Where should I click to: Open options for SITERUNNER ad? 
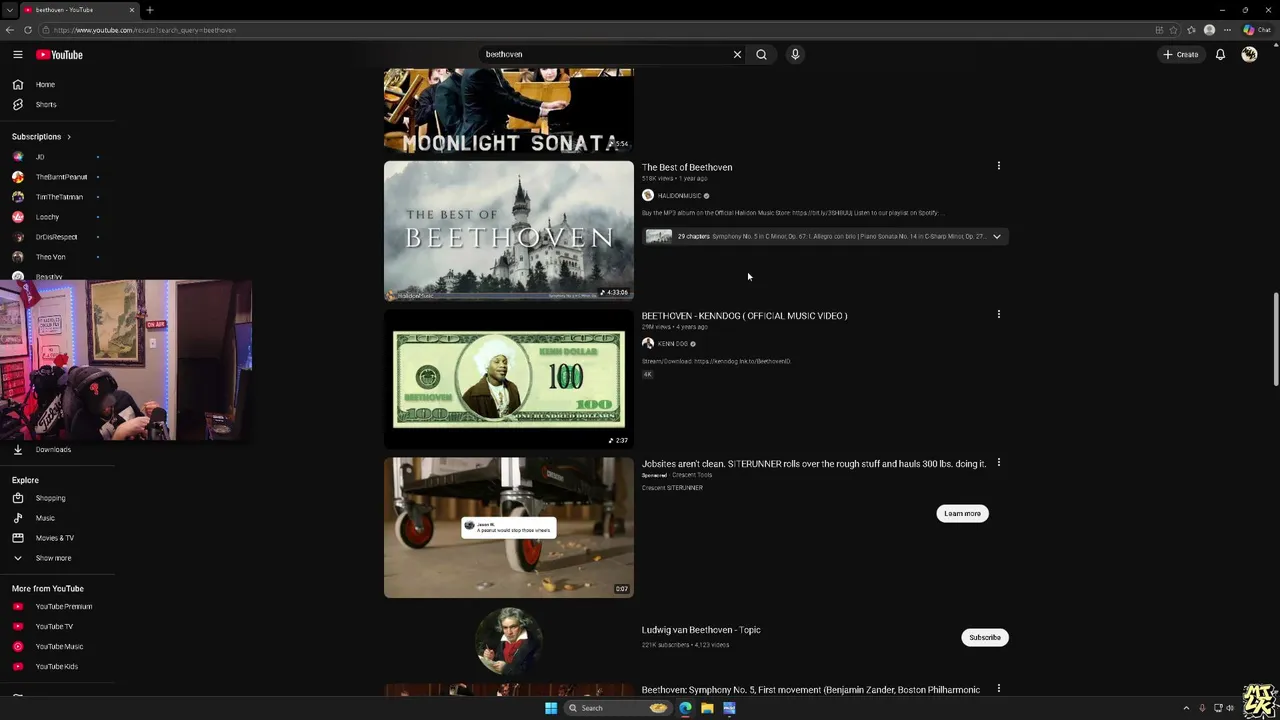(998, 463)
